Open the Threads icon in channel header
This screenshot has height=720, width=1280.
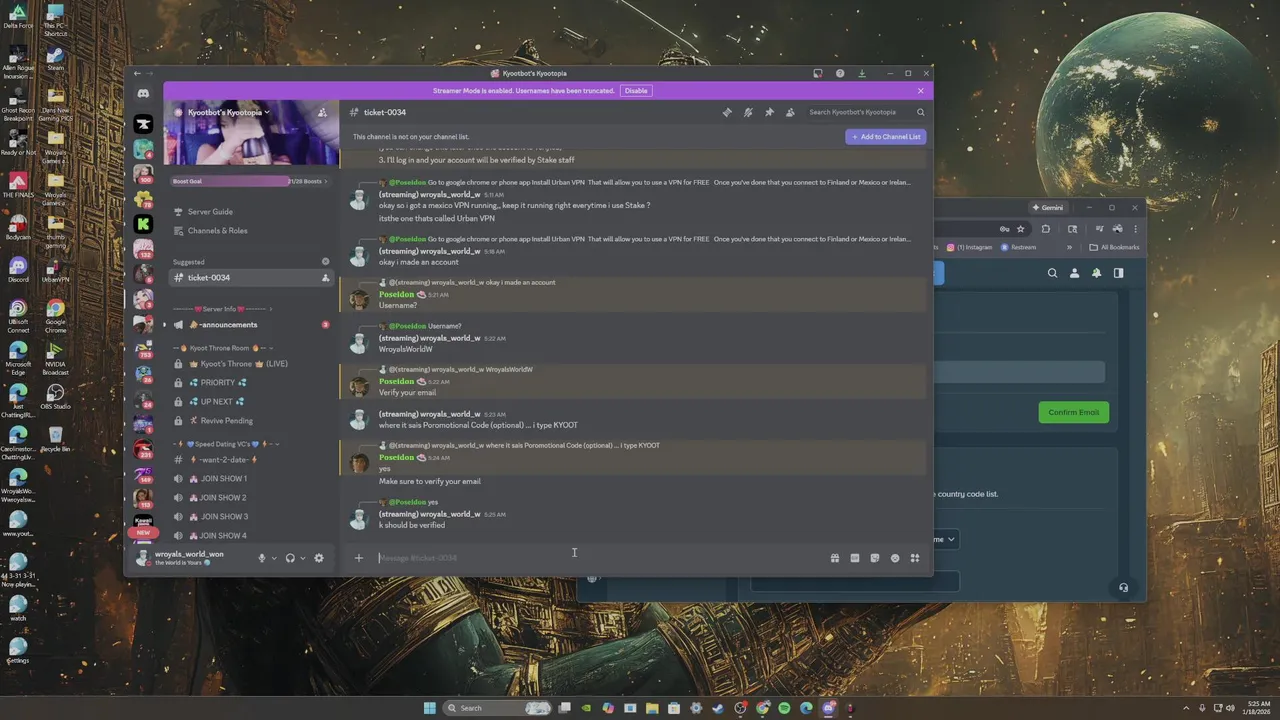727,112
